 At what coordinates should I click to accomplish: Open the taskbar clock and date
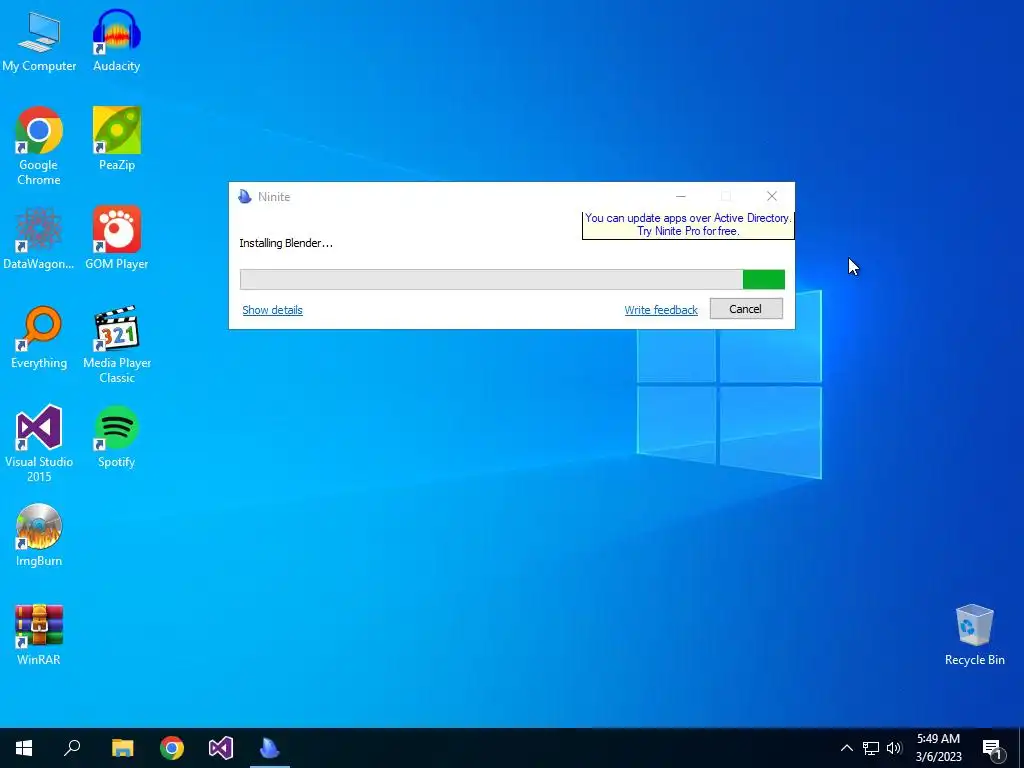(x=938, y=748)
